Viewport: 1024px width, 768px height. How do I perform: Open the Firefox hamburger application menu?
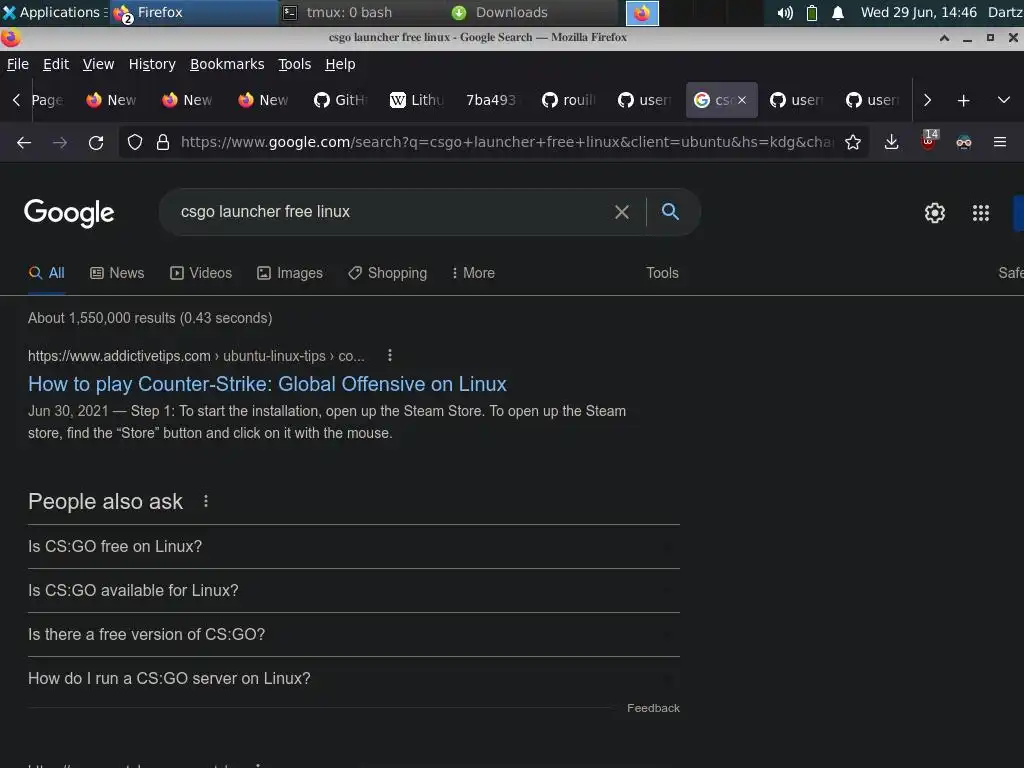tap(1000, 142)
